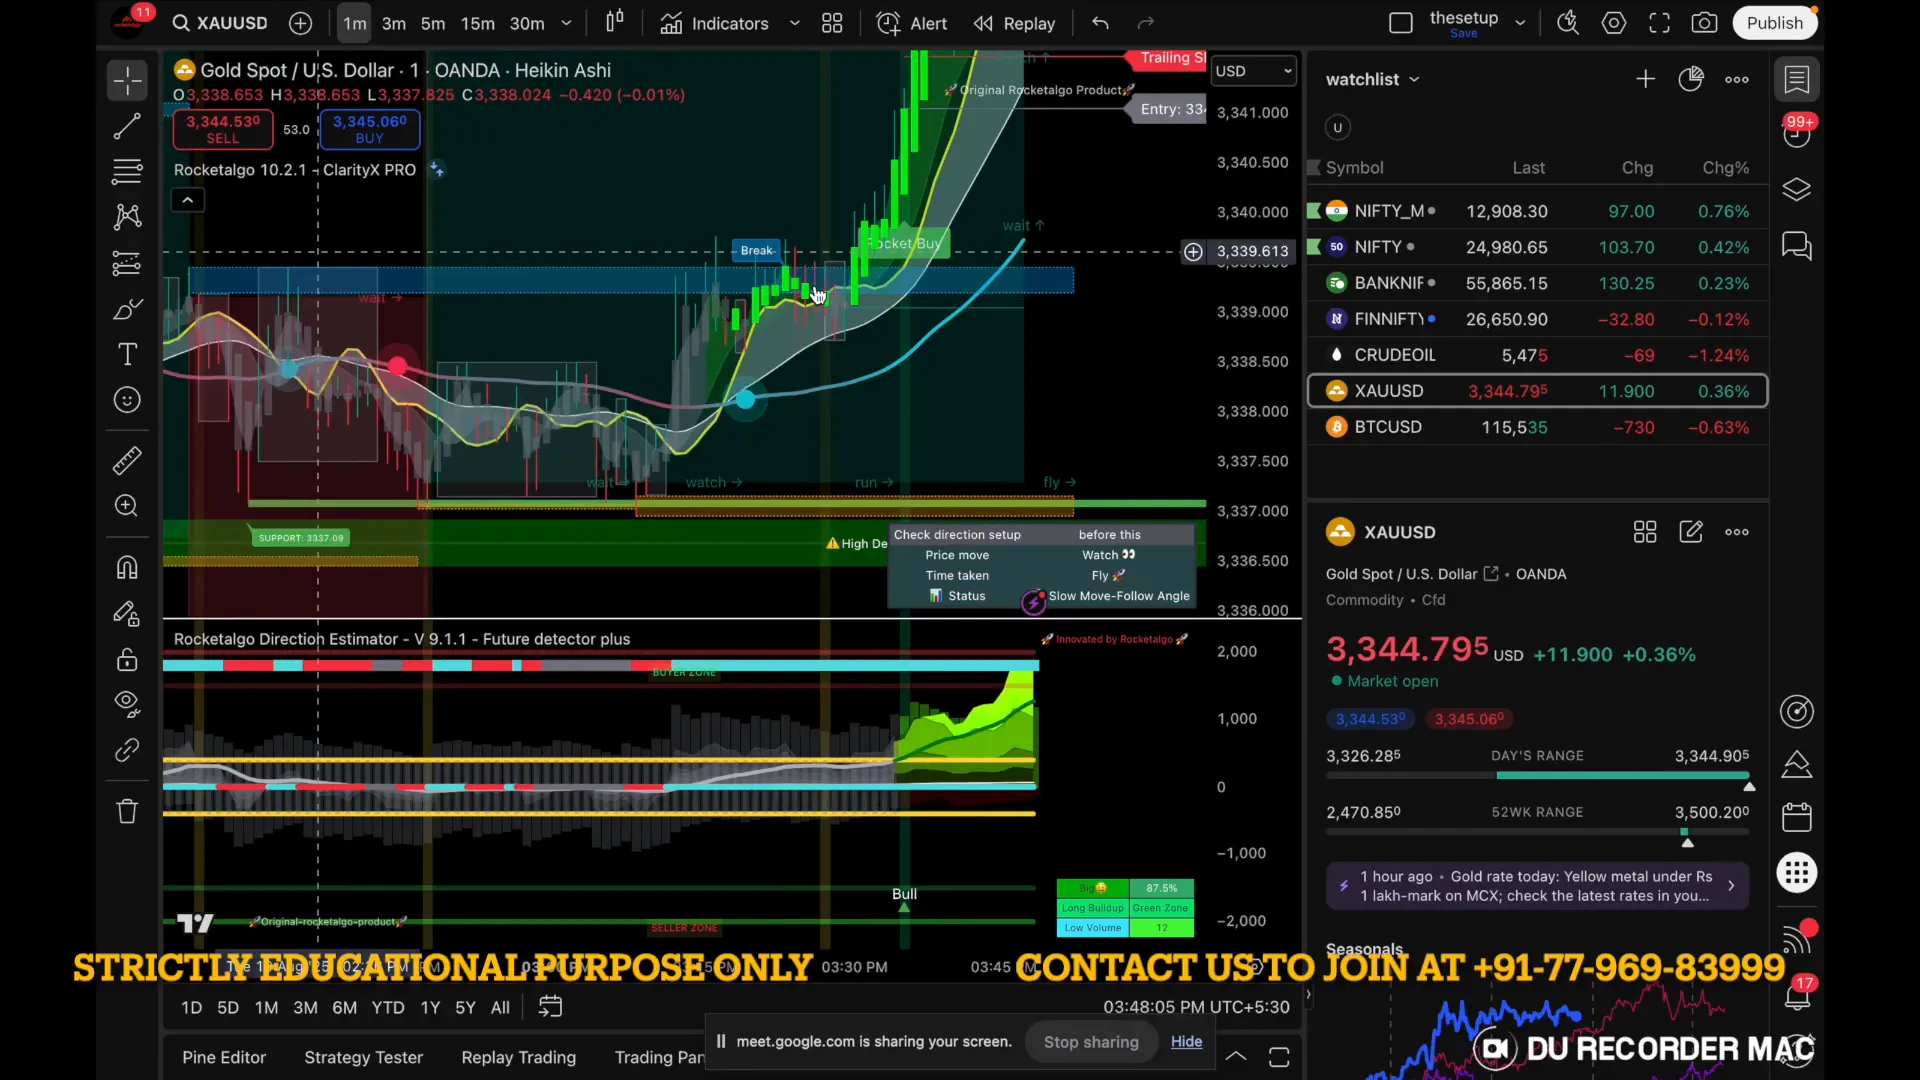Open the patterns drawing tool
This screenshot has height=1080, width=1920.
point(127,217)
